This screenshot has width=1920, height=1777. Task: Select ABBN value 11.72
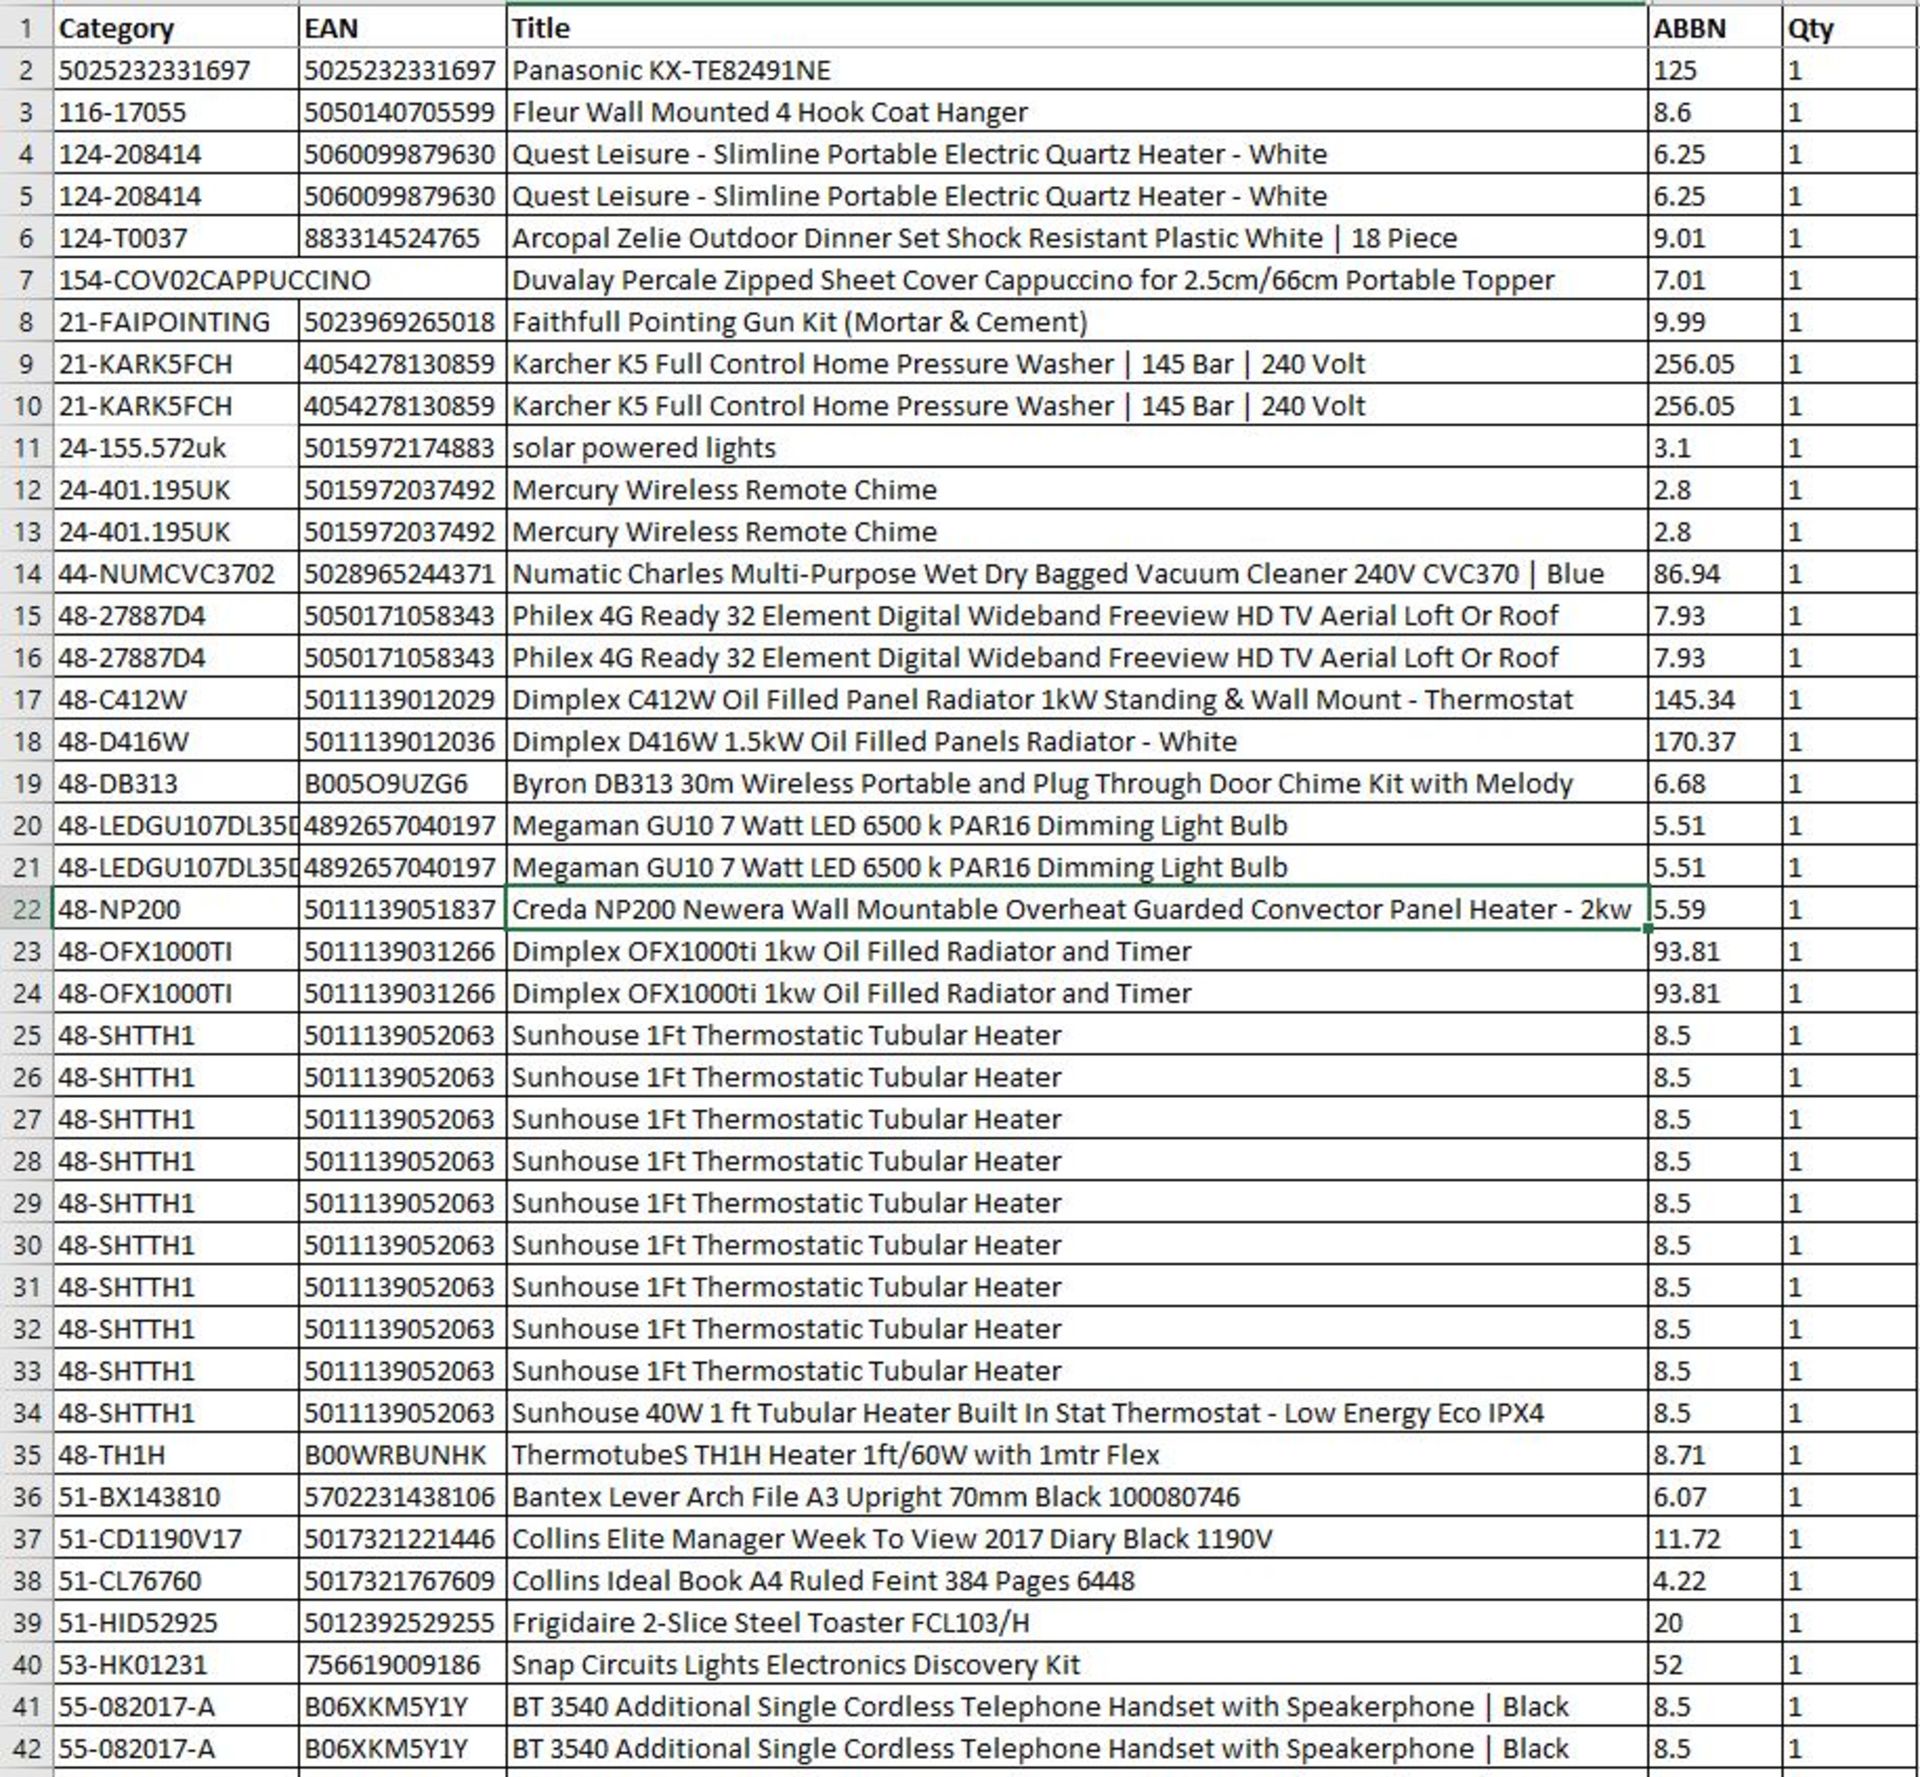tap(1715, 1539)
